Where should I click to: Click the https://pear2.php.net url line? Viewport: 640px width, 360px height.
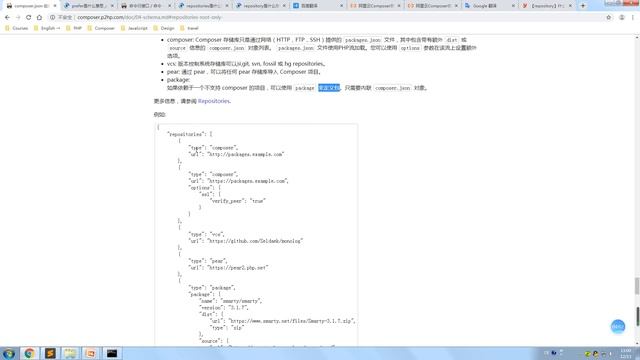coord(229,267)
